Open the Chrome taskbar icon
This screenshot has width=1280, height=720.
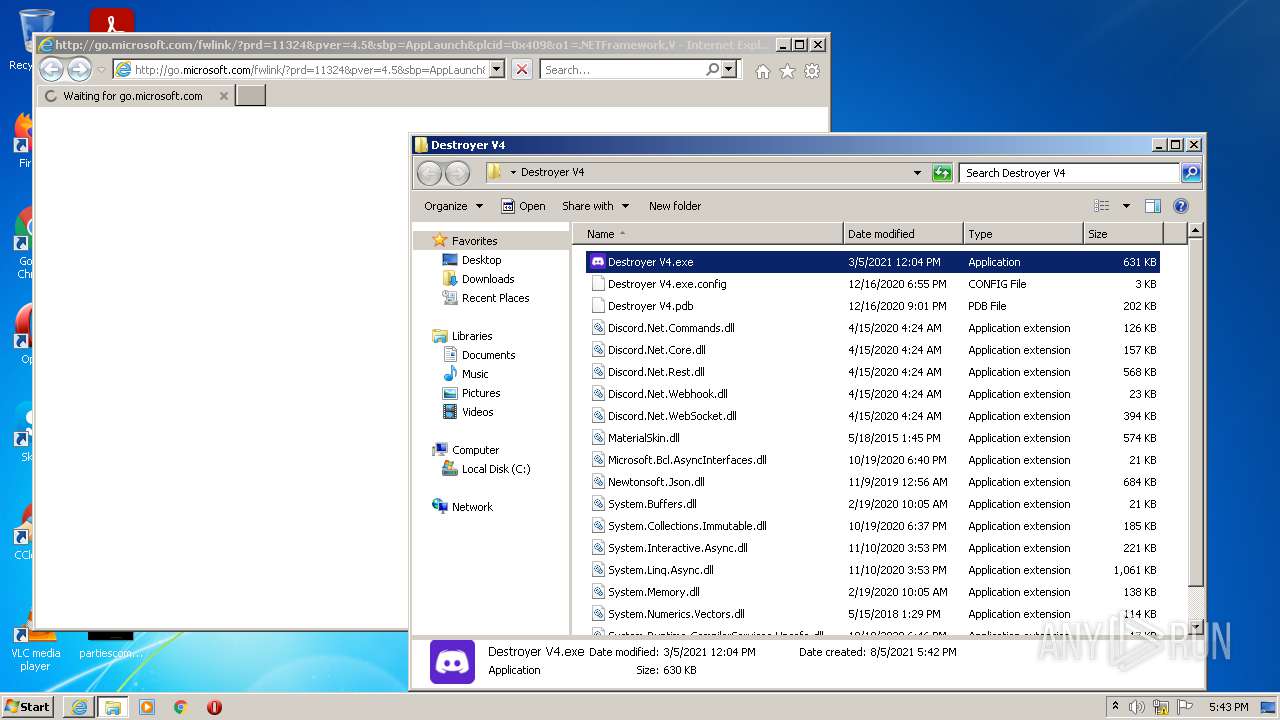[x=181, y=707]
